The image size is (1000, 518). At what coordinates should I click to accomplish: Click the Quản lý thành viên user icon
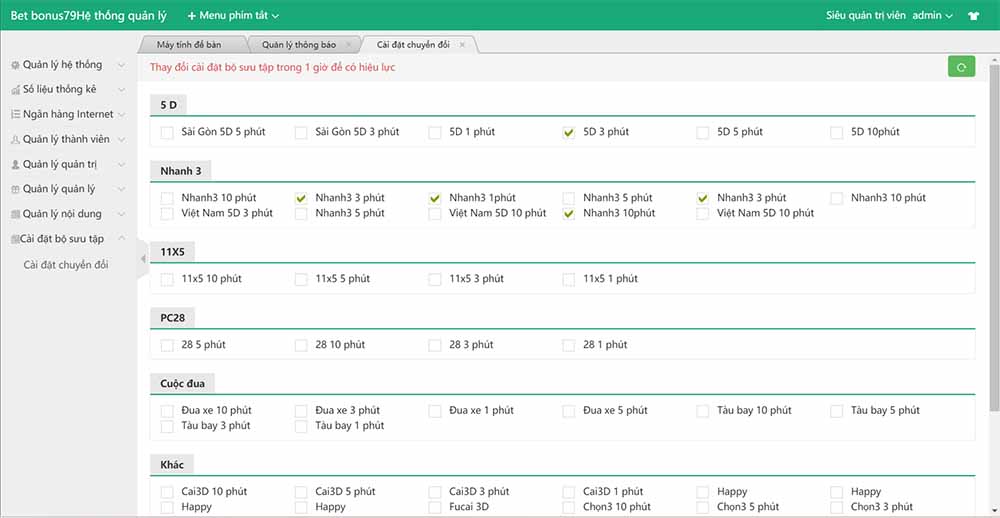[15, 140]
